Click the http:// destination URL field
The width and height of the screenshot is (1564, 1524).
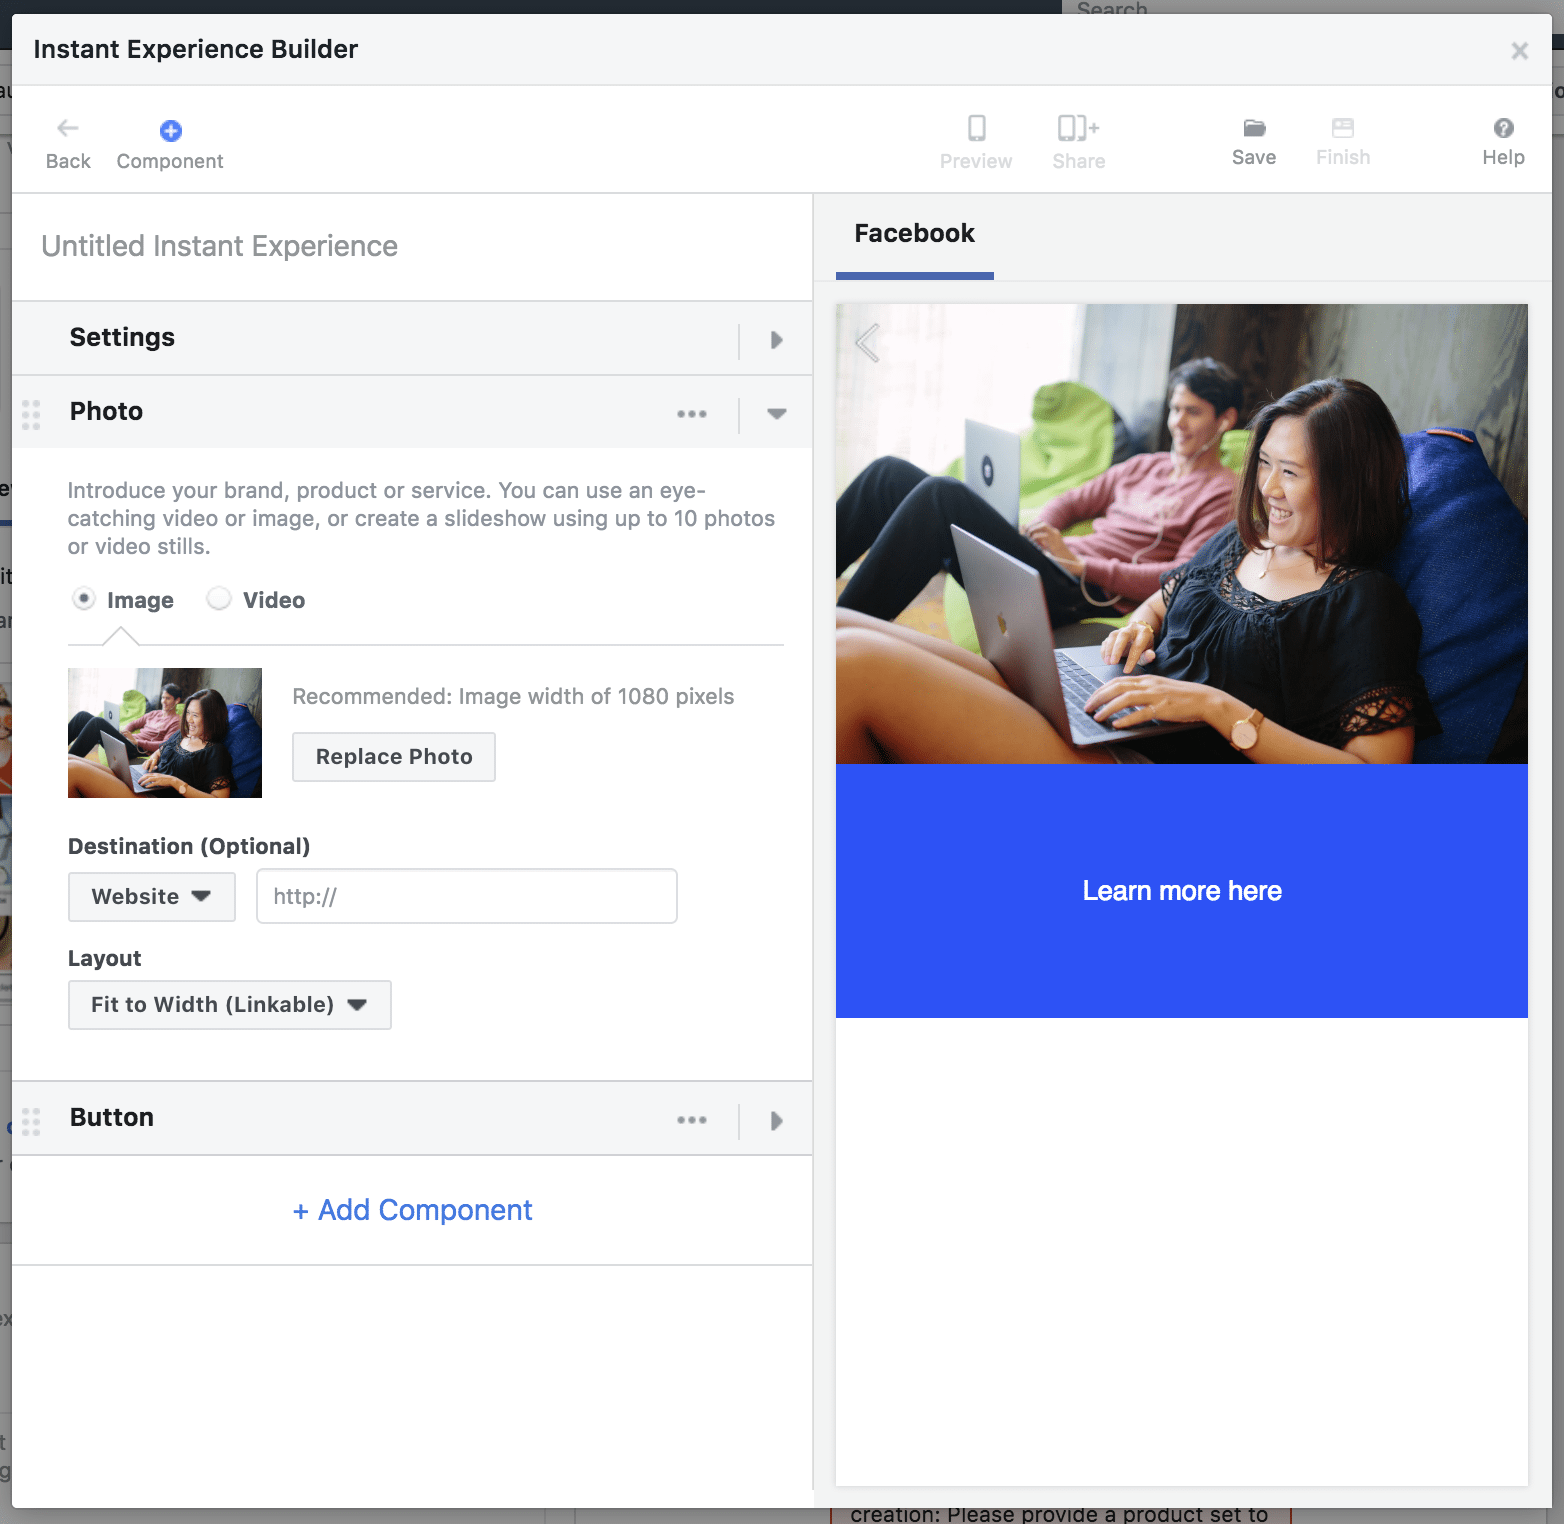click(467, 896)
